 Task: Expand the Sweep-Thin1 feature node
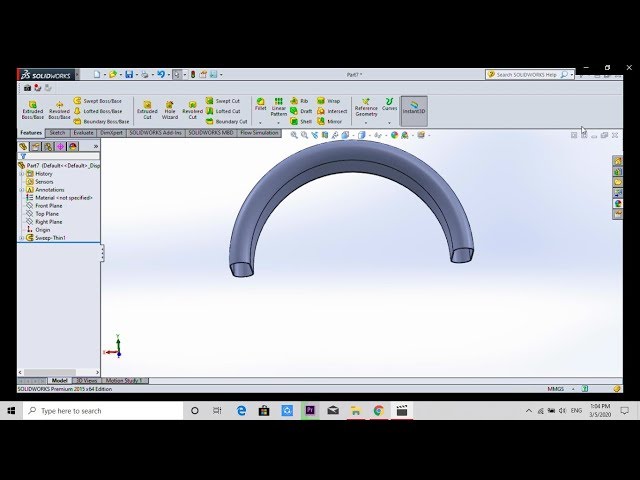tap(22, 238)
